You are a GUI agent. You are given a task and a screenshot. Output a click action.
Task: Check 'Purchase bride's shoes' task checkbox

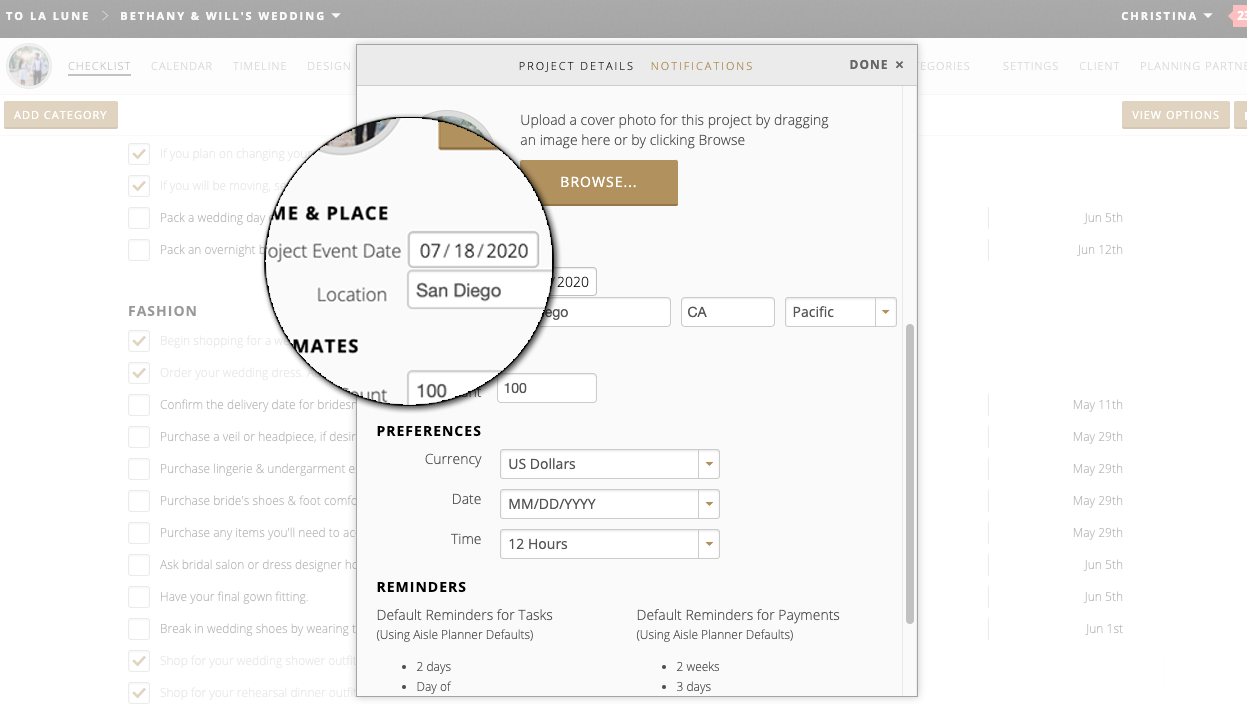139,501
